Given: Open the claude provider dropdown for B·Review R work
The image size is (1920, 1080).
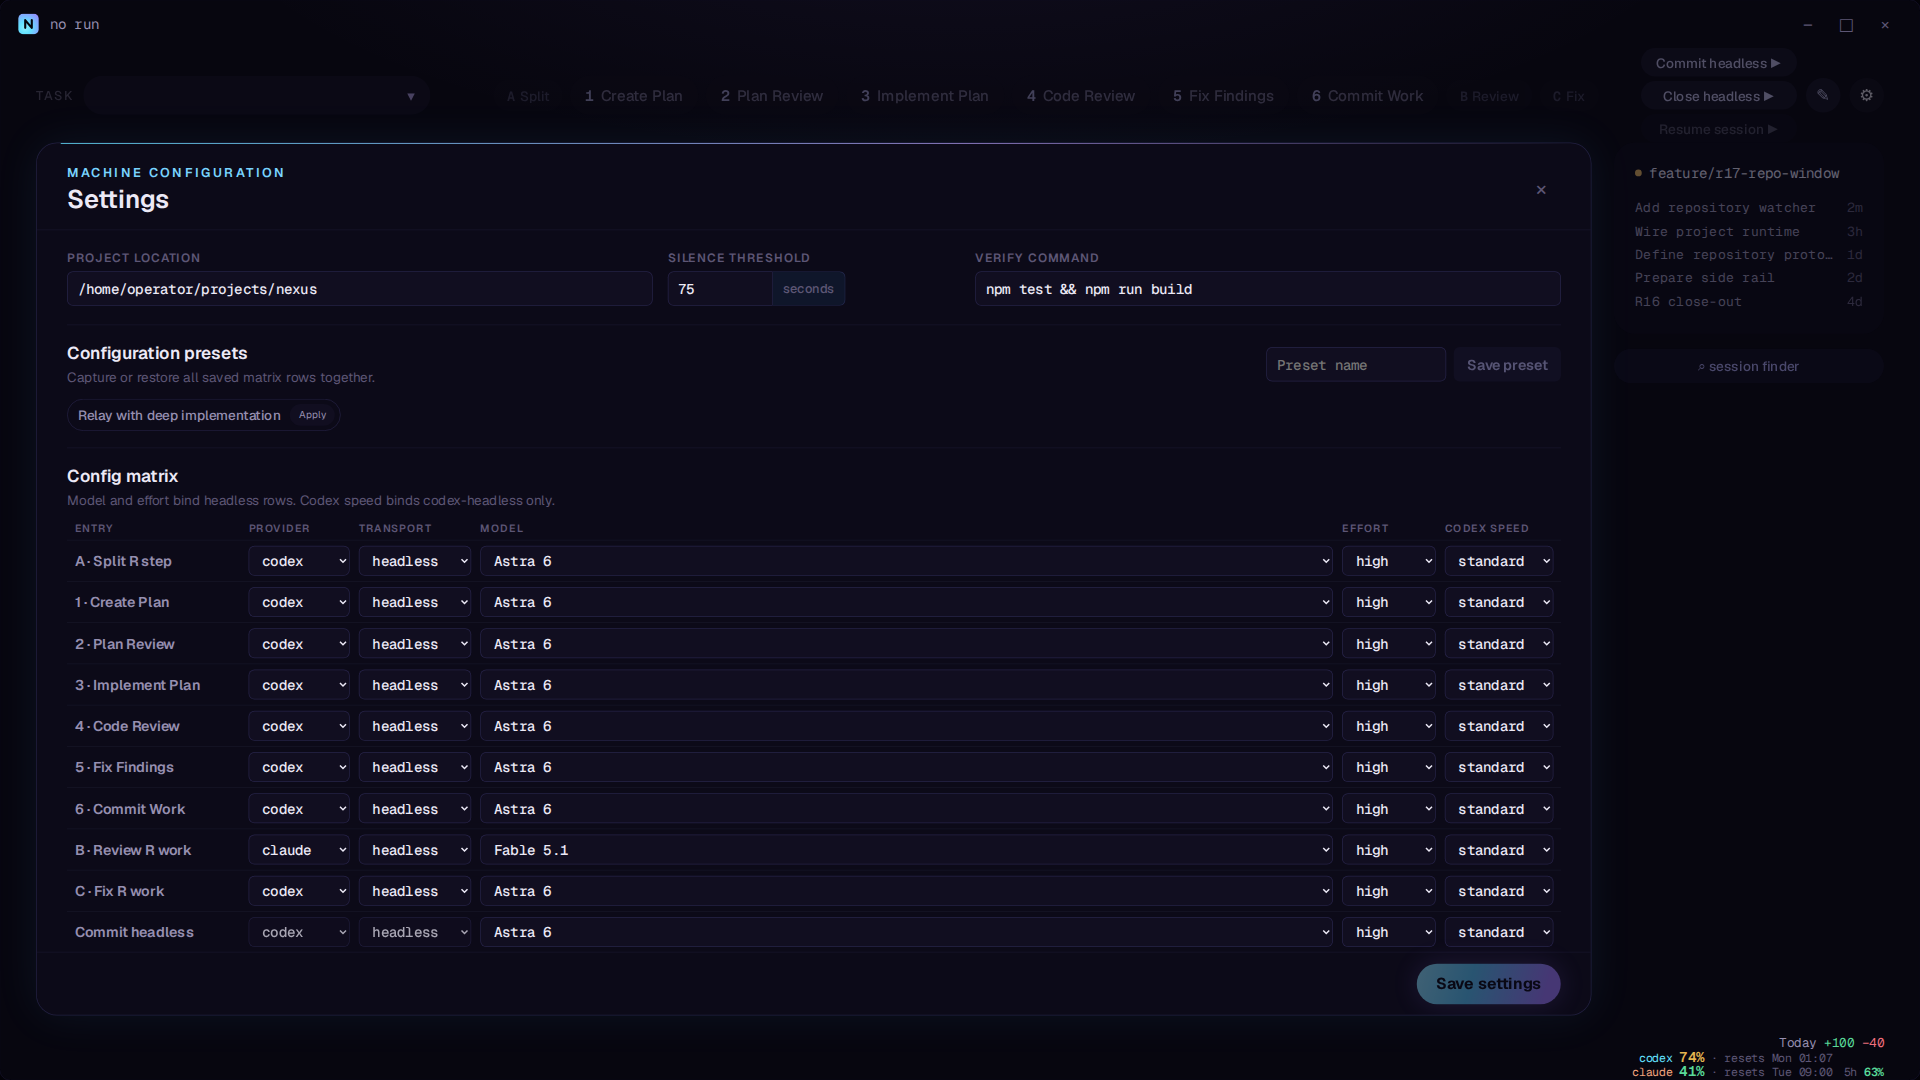Looking at the screenshot, I should [299, 850].
